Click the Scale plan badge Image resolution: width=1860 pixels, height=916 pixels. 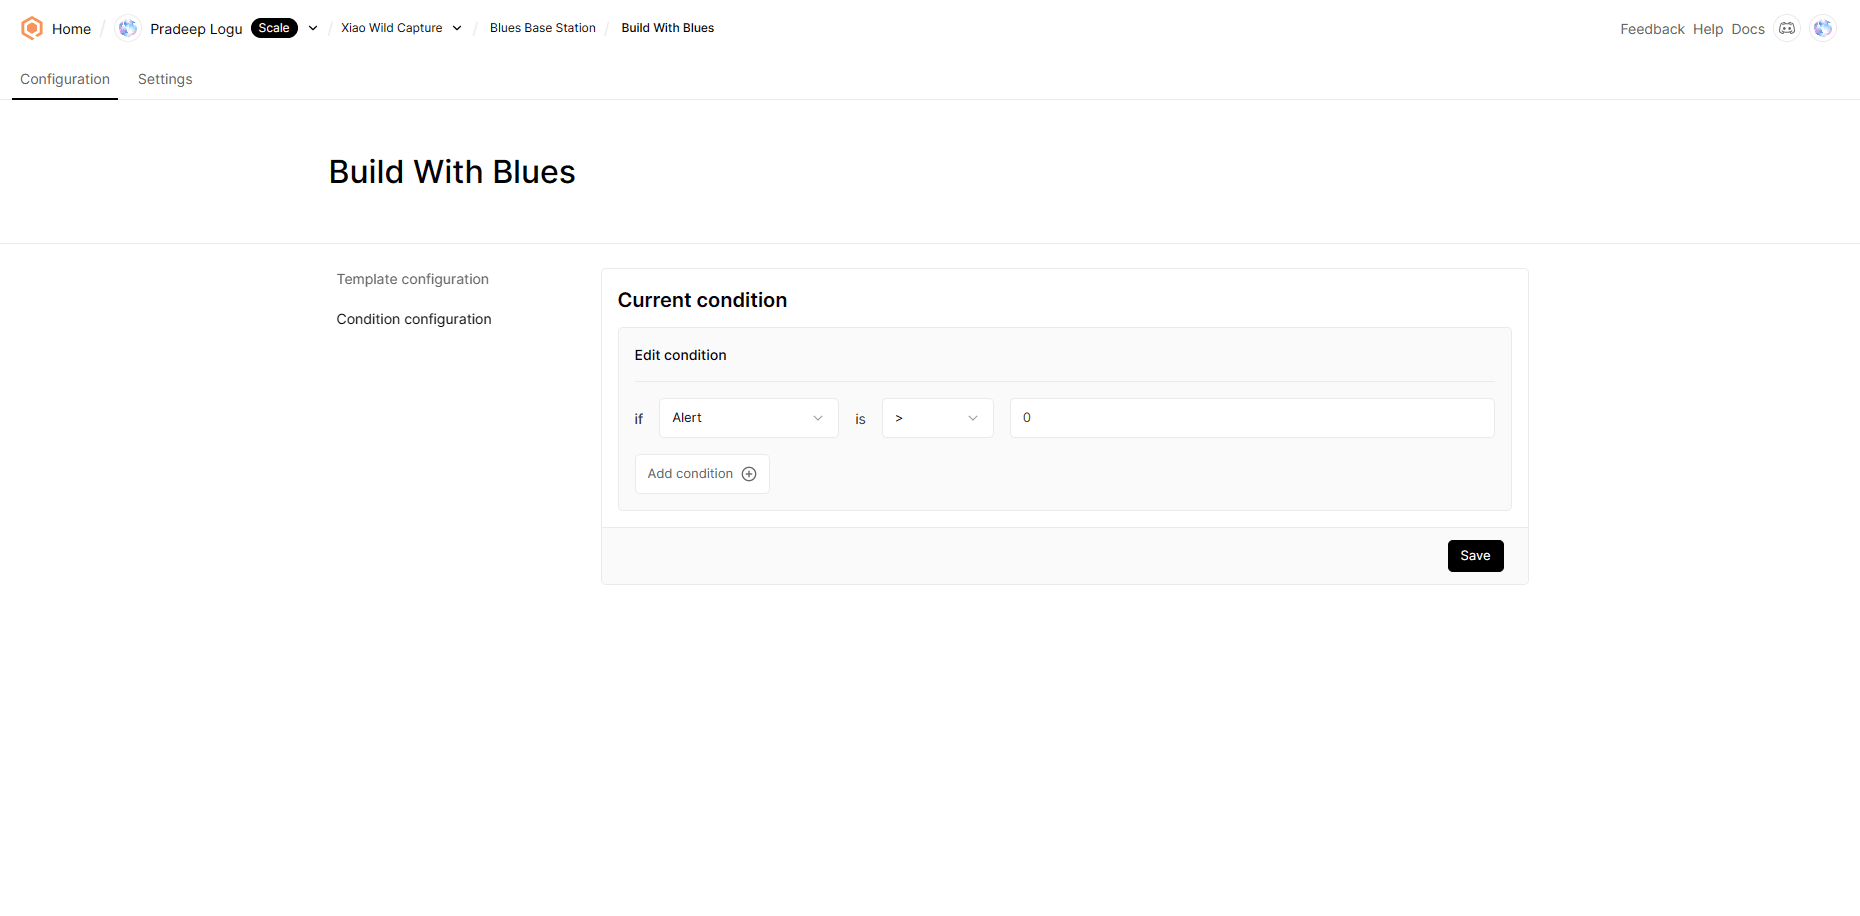point(274,28)
